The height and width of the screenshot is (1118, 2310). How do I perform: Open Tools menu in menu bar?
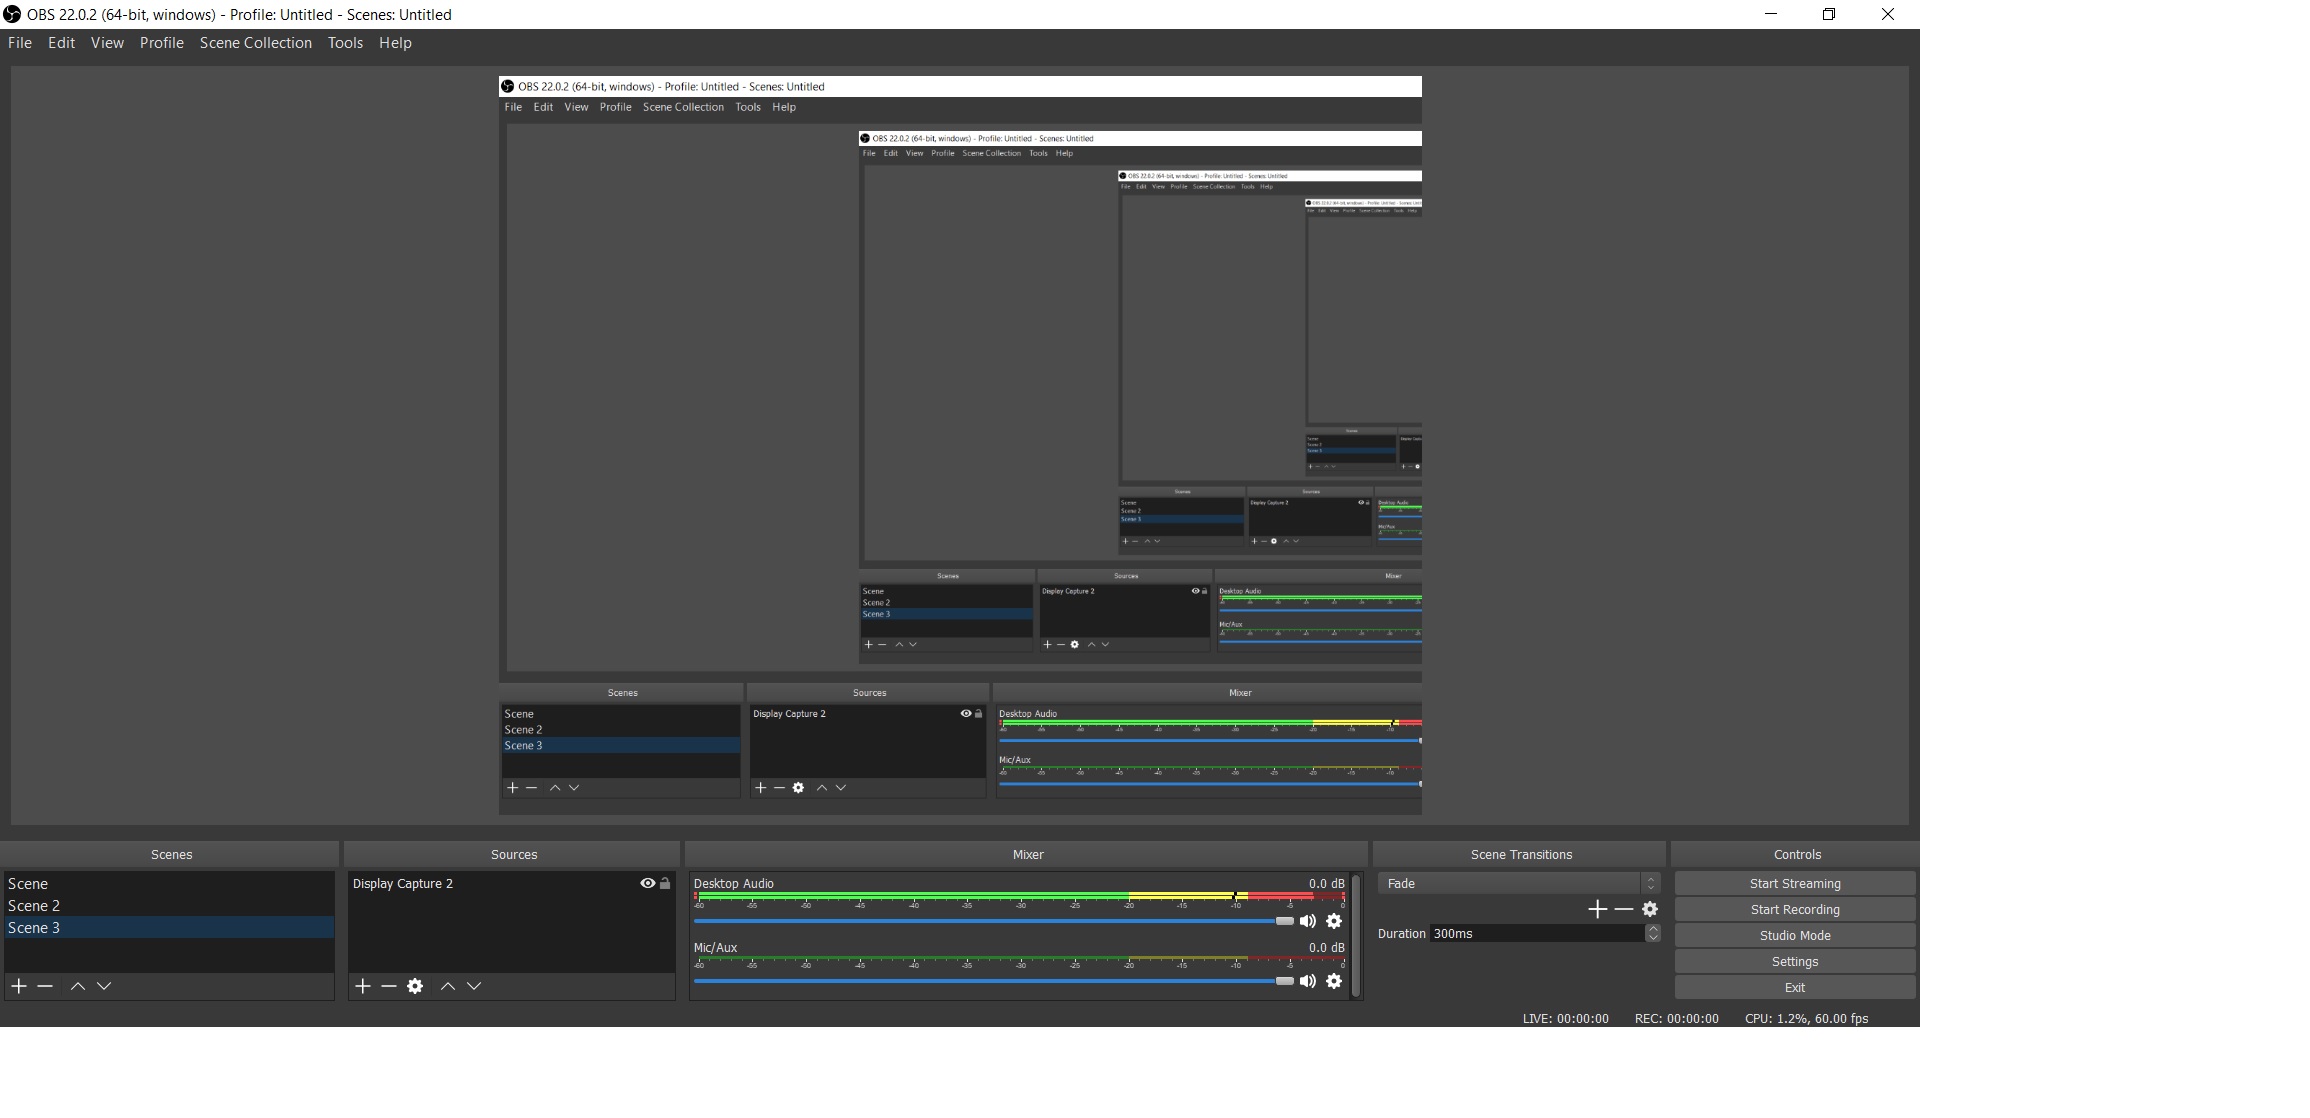[345, 41]
